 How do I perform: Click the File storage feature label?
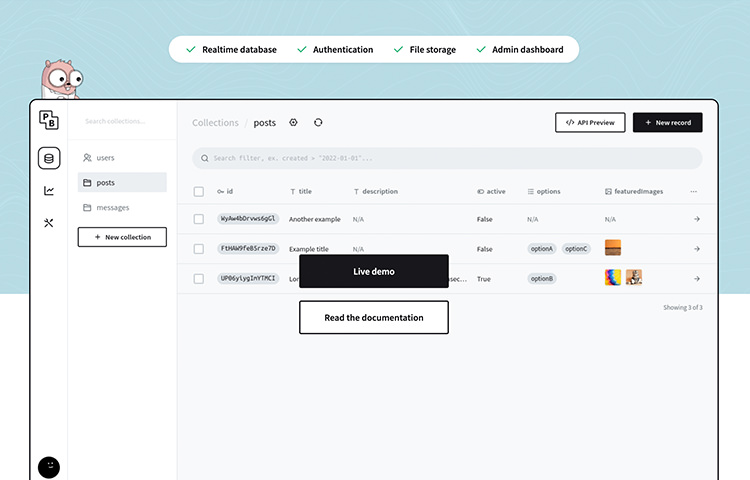click(x=432, y=50)
